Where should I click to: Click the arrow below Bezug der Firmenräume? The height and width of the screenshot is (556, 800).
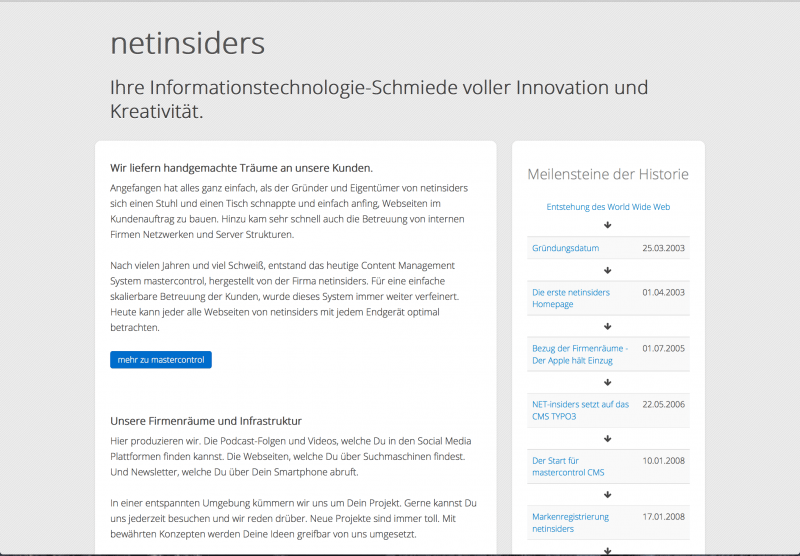[x=608, y=382]
